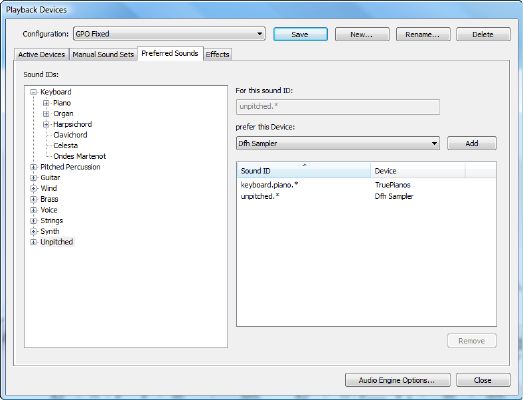Open the Effects tab
Image resolution: width=523 pixels, height=400 pixels.
pyautogui.click(x=217, y=54)
